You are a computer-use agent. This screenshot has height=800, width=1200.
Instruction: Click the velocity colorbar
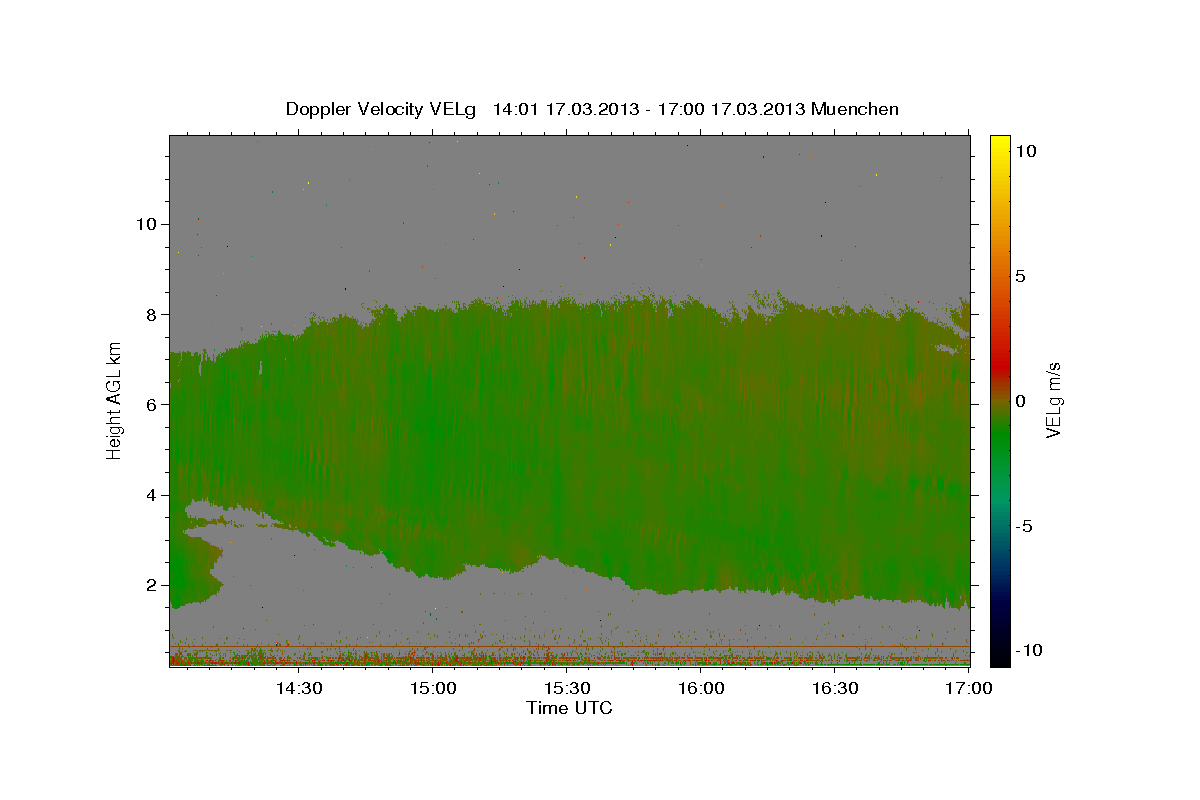[999, 400]
